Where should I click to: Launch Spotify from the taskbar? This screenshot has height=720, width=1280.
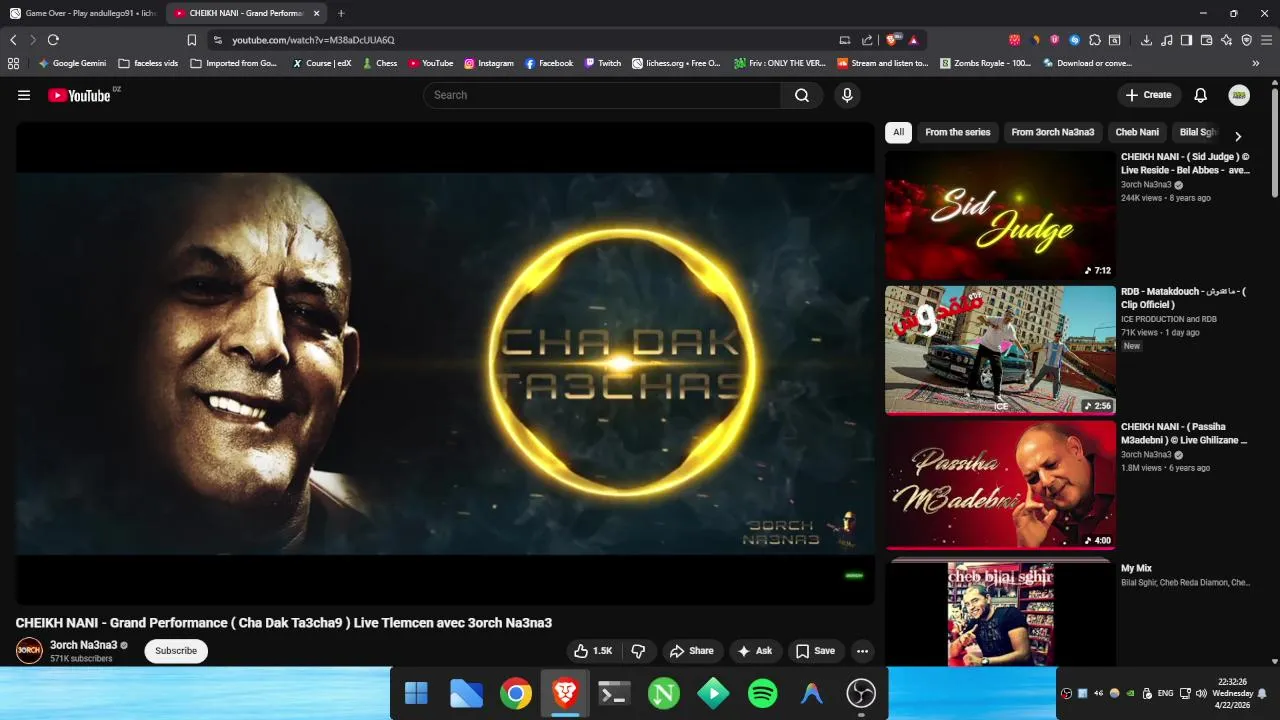(763, 693)
